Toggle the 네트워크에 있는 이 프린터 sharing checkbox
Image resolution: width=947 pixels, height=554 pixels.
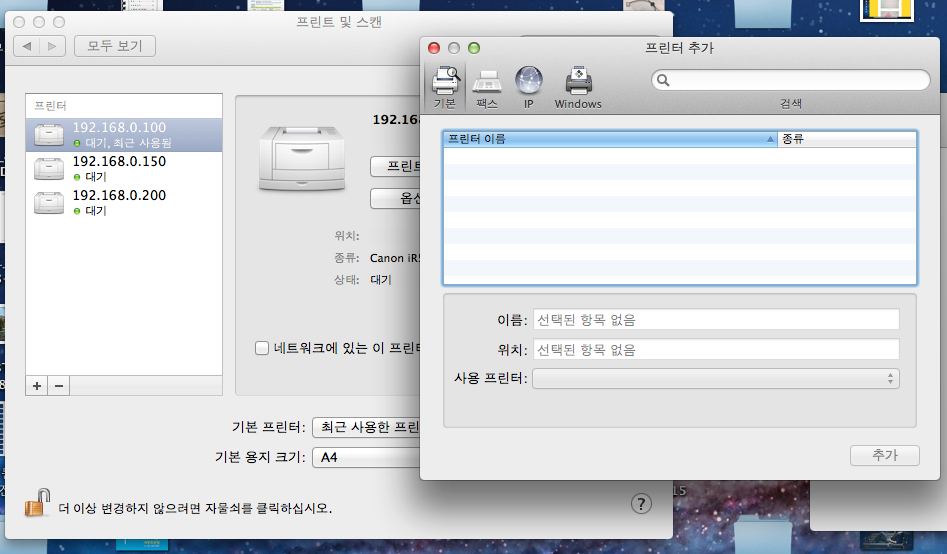262,348
